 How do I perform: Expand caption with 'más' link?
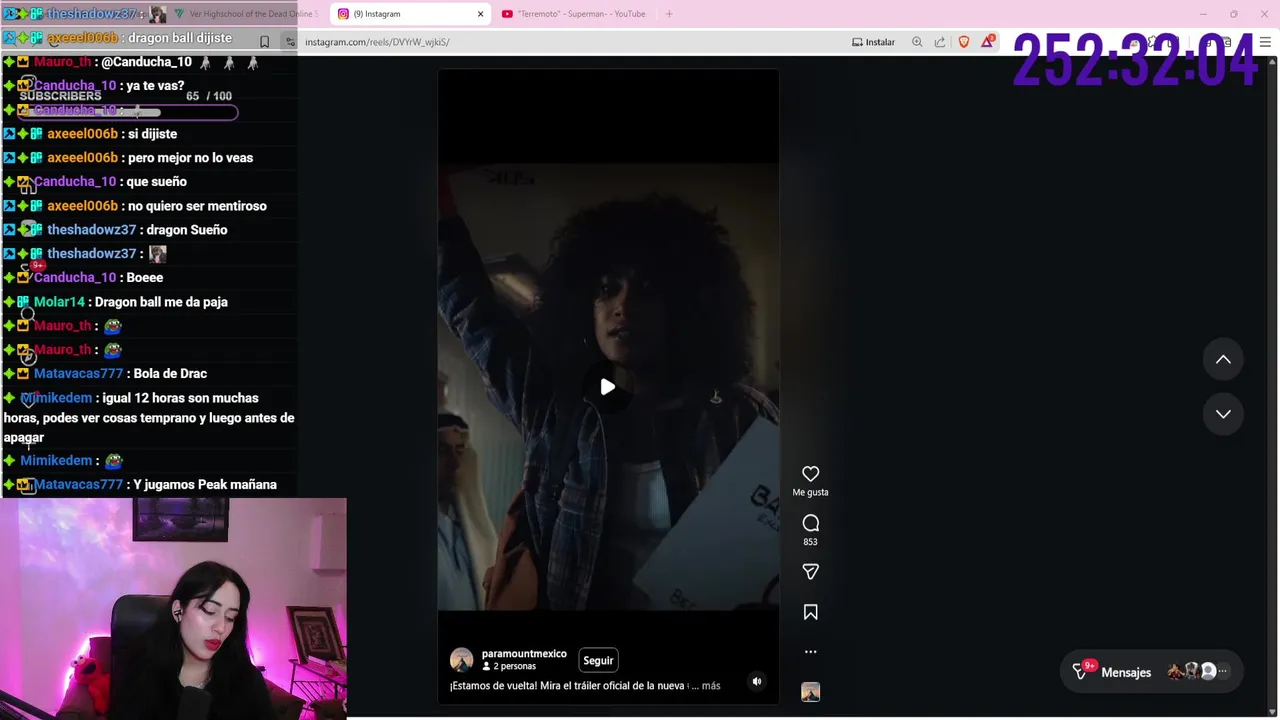[x=711, y=686]
